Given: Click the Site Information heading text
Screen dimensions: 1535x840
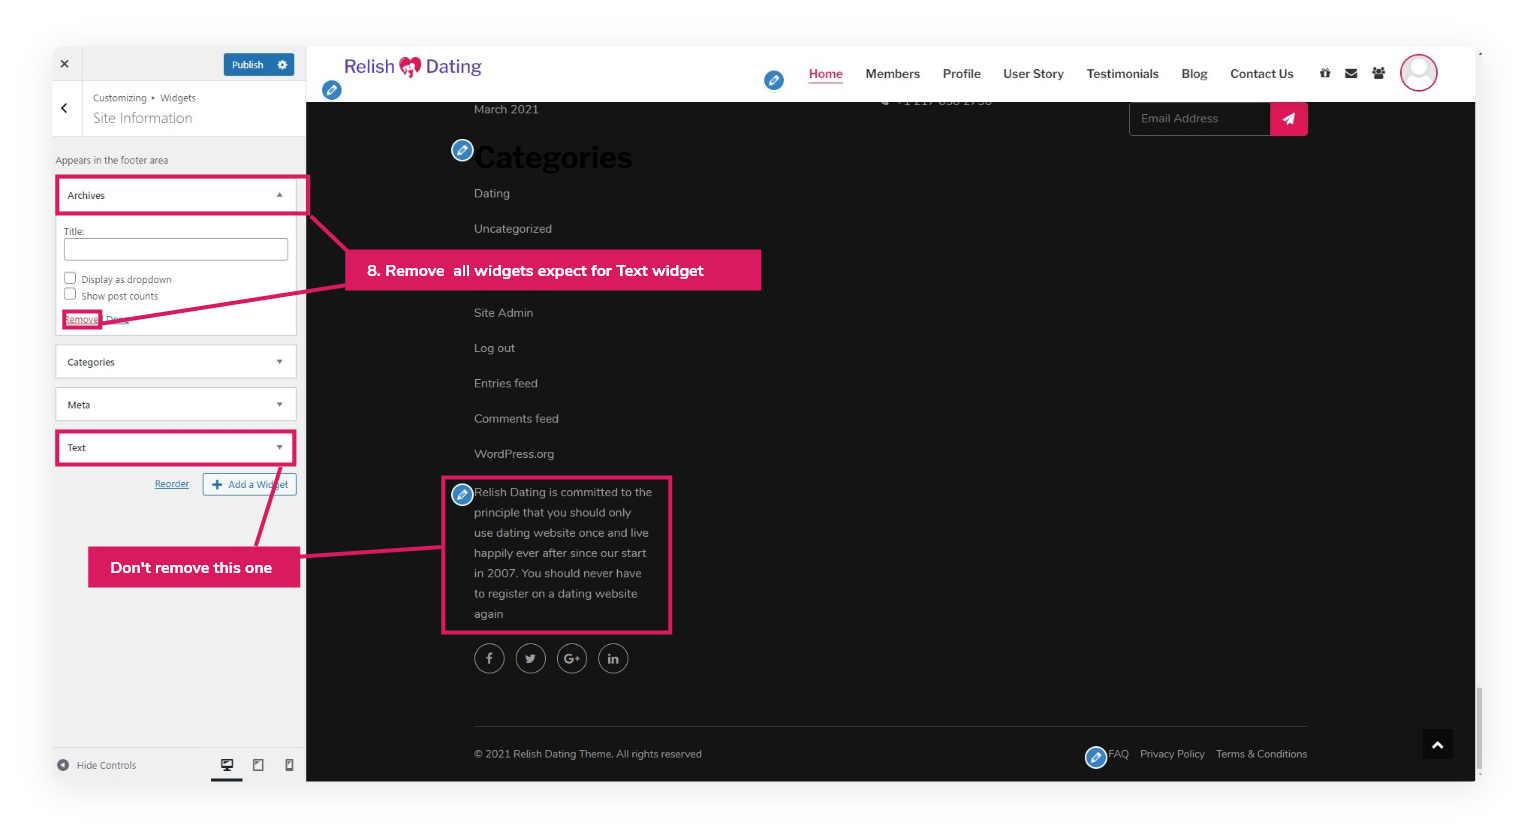Looking at the screenshot, I should pos(143,118).
